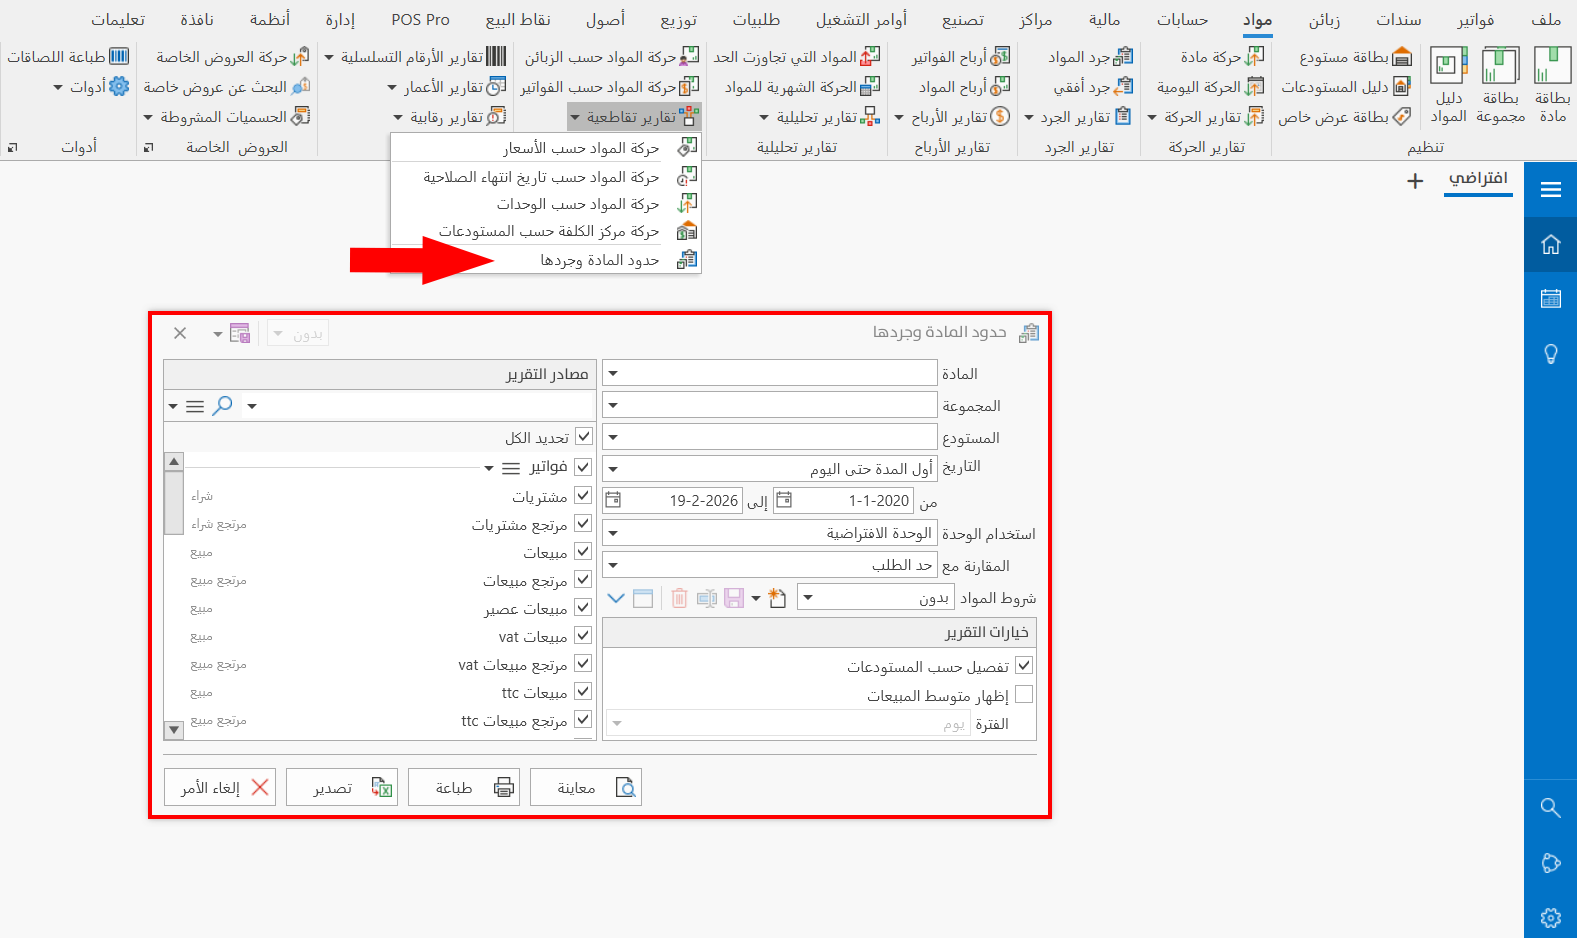Open the بطاقة مجموعة ribbon icon
This screenshot has height=938, width=1577.
tap(1500, 85)
